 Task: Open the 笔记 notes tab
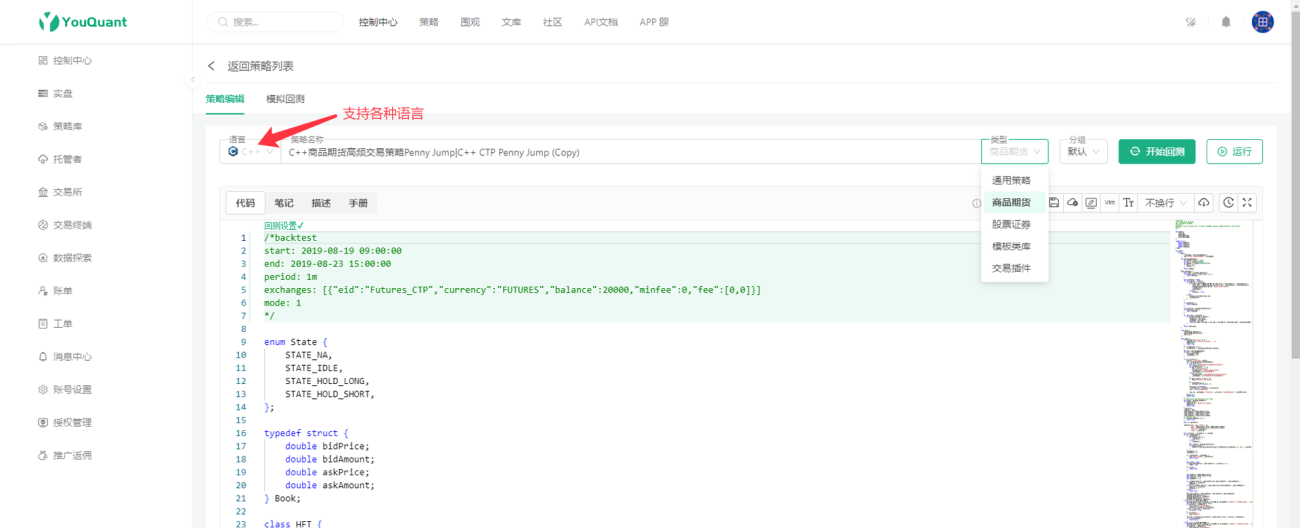[284, 203]
